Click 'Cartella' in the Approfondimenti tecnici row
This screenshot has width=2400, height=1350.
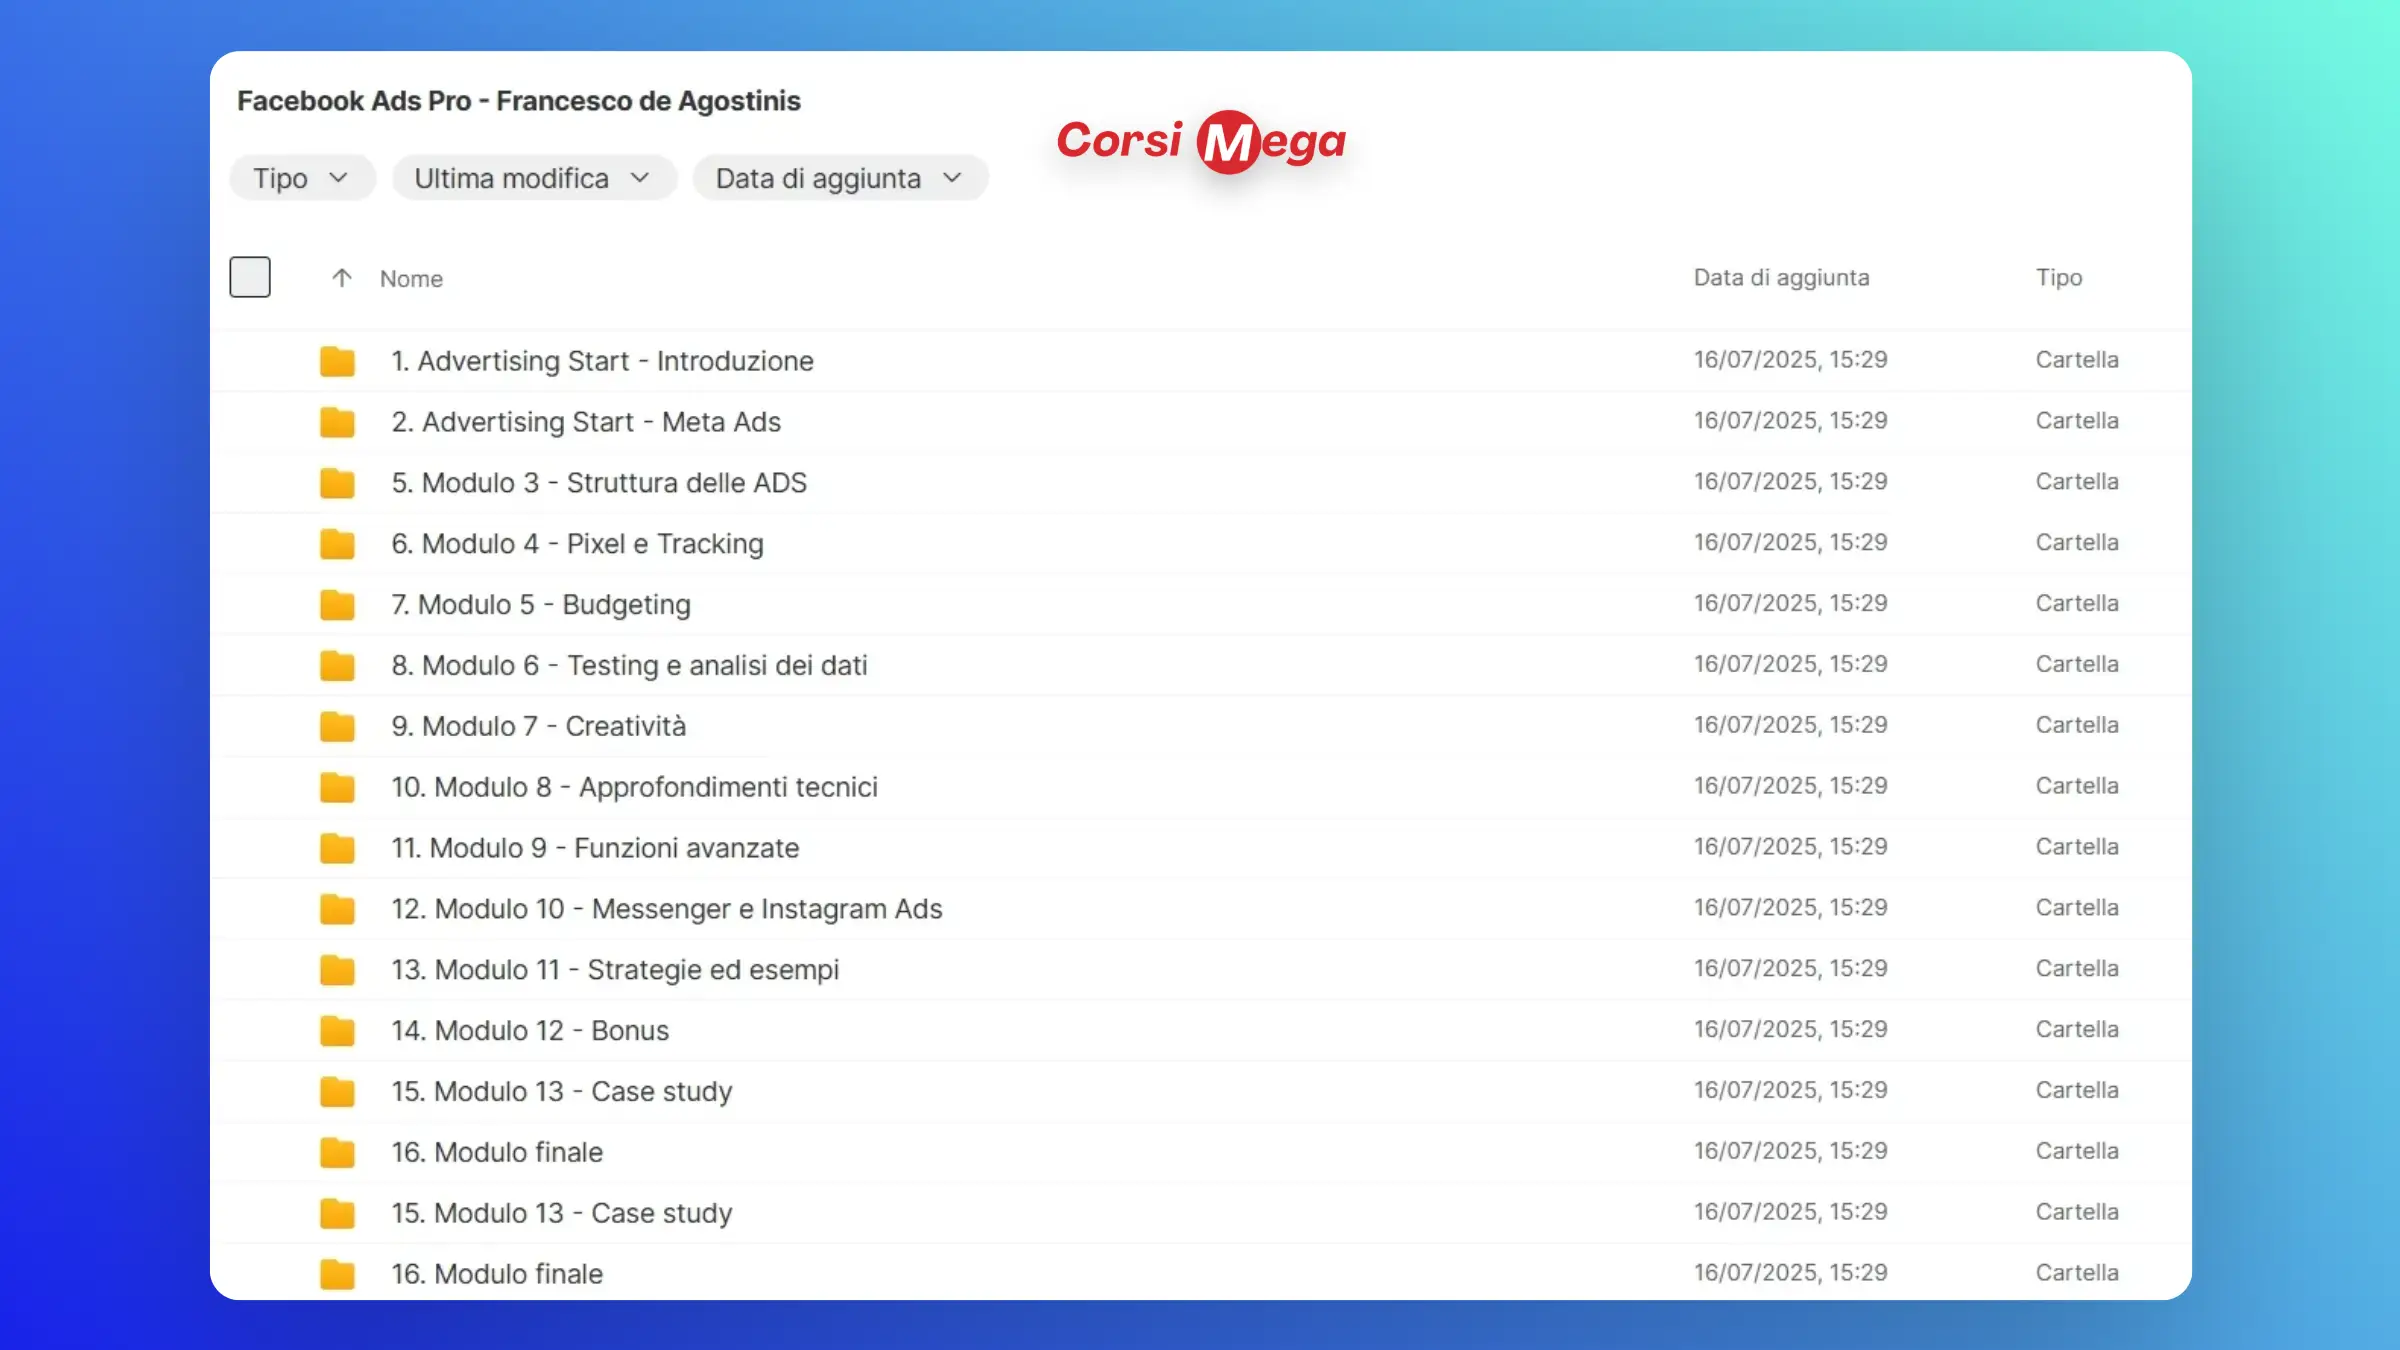[x=2077, y=786]
